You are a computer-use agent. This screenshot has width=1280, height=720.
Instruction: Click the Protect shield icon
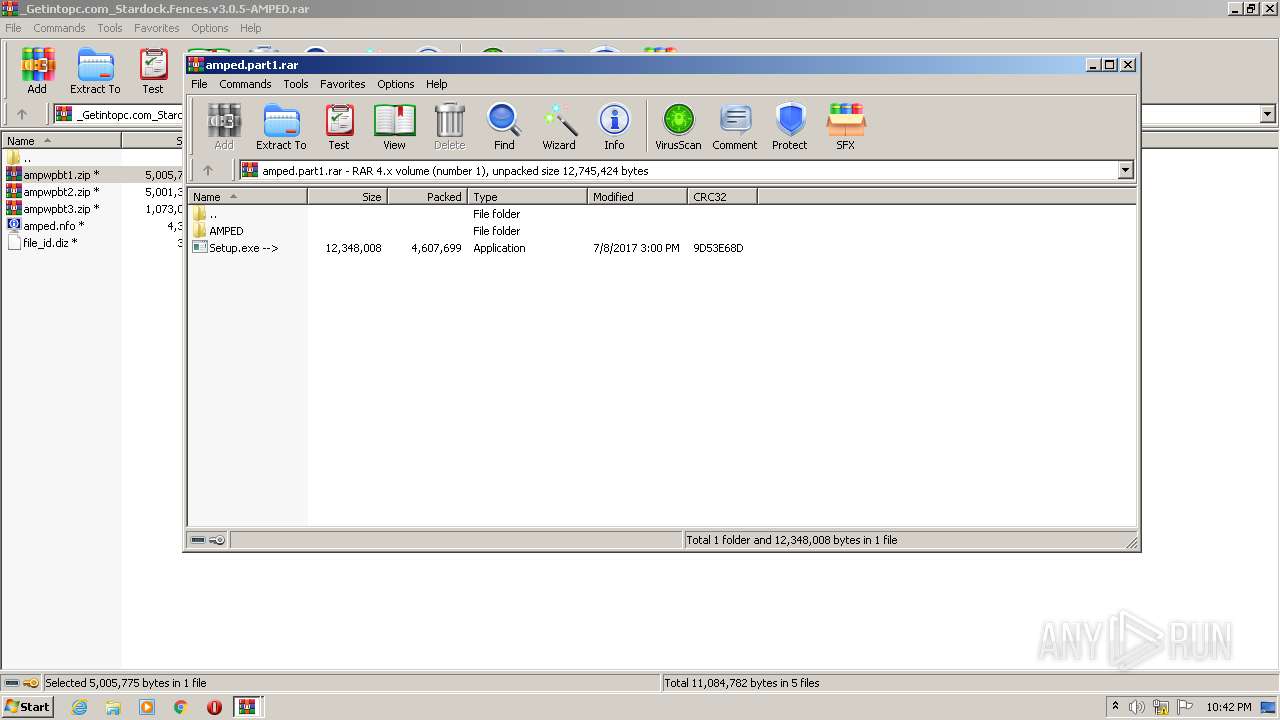790,126
